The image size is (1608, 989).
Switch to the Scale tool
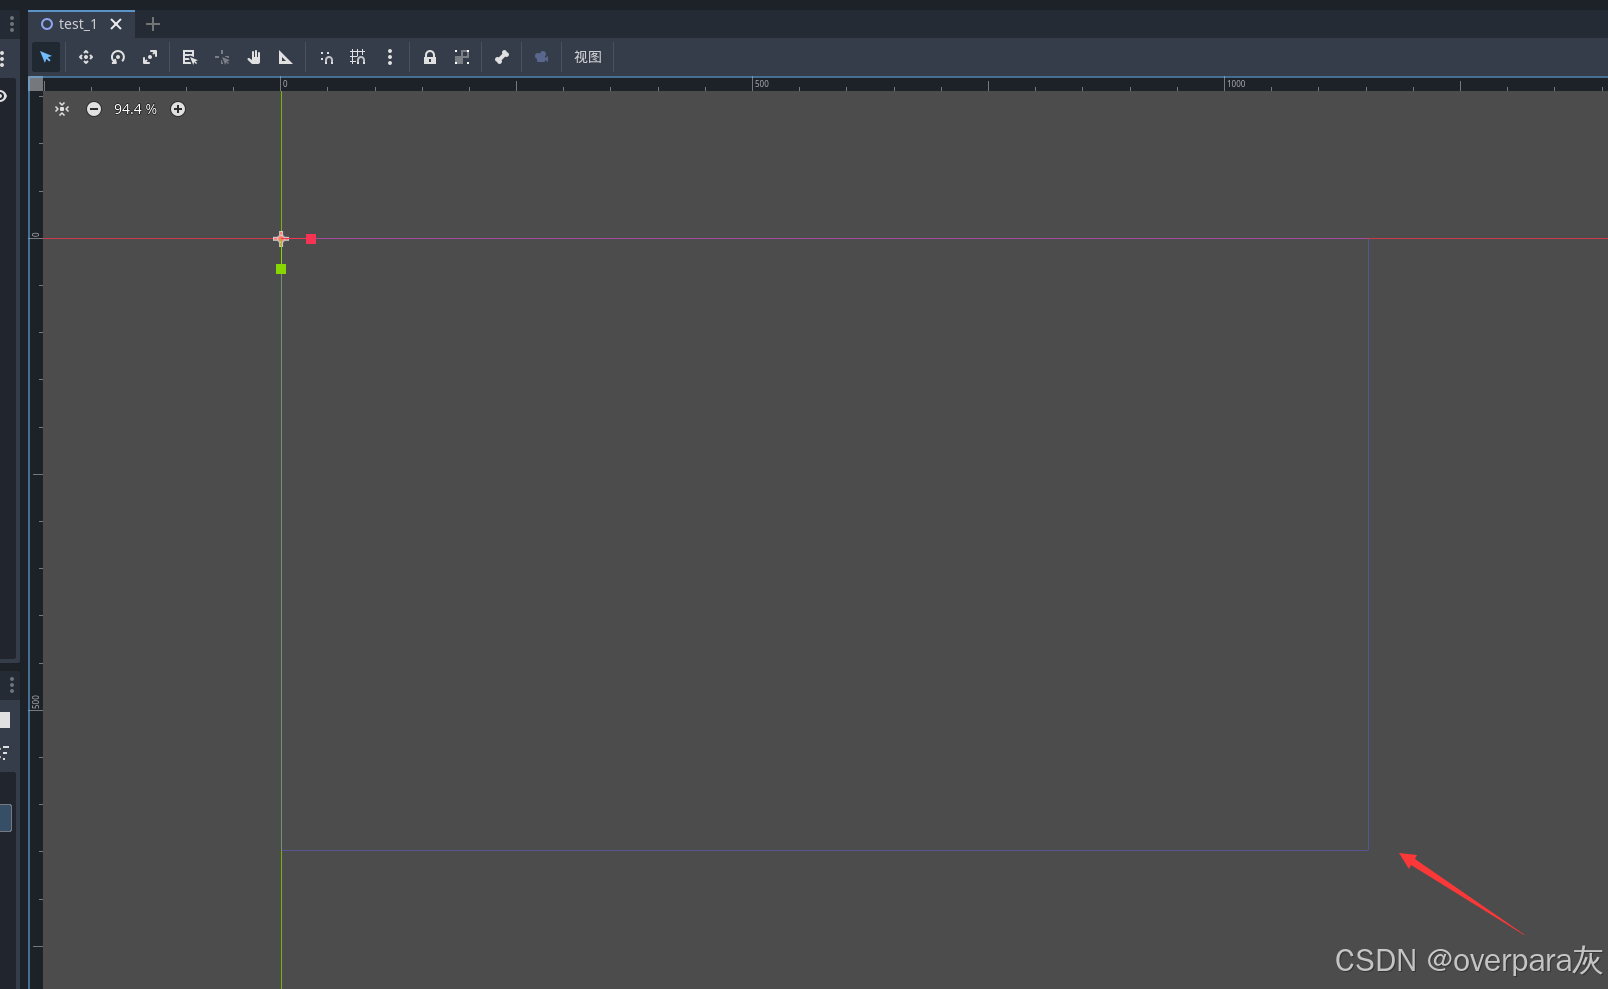(150, 57)
